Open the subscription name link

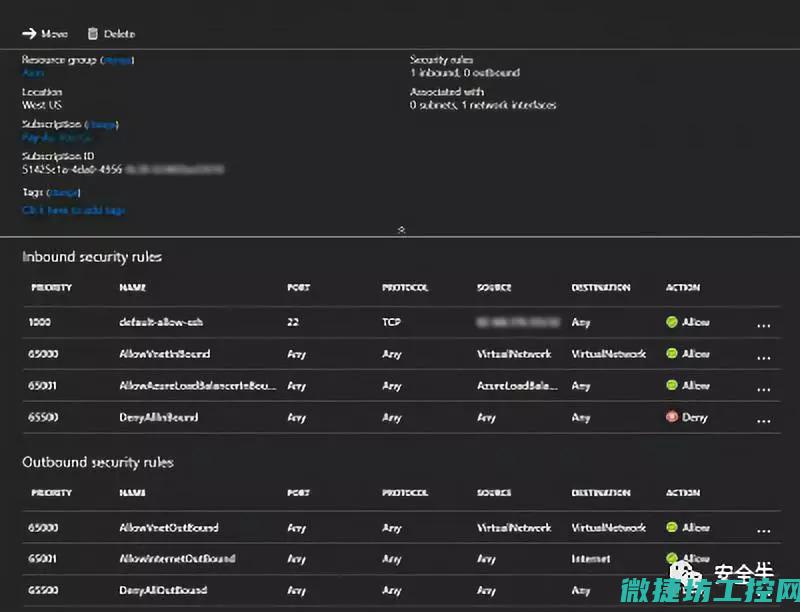point(57,138)
